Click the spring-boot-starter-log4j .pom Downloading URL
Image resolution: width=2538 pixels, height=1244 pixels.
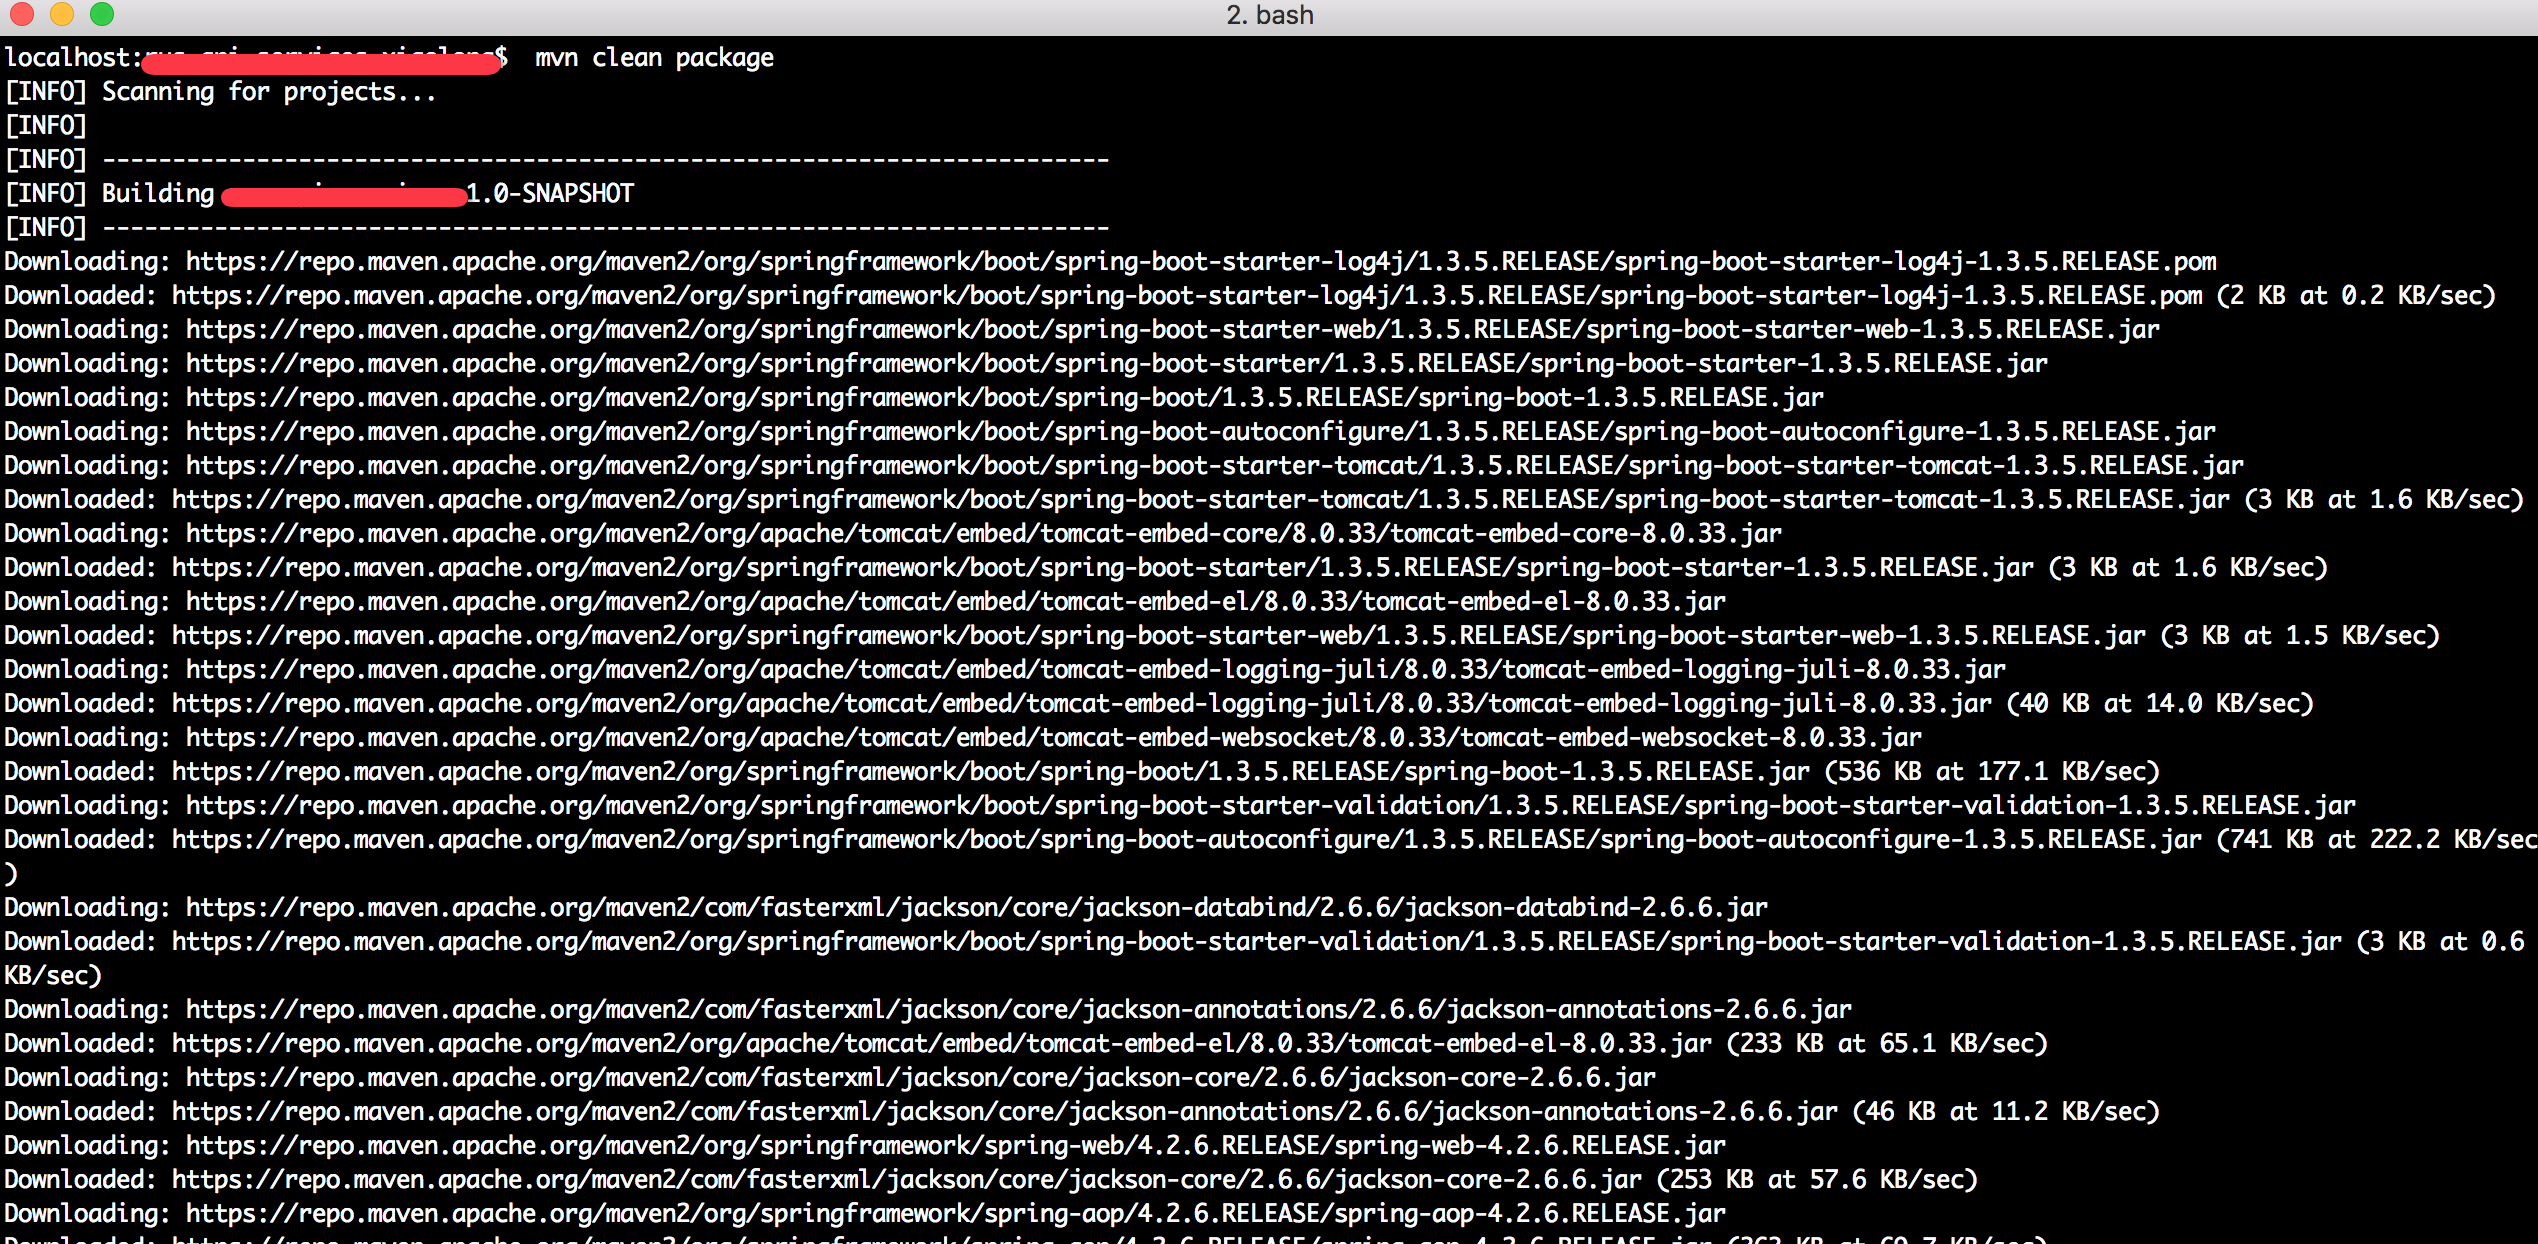click(1201, 262)
